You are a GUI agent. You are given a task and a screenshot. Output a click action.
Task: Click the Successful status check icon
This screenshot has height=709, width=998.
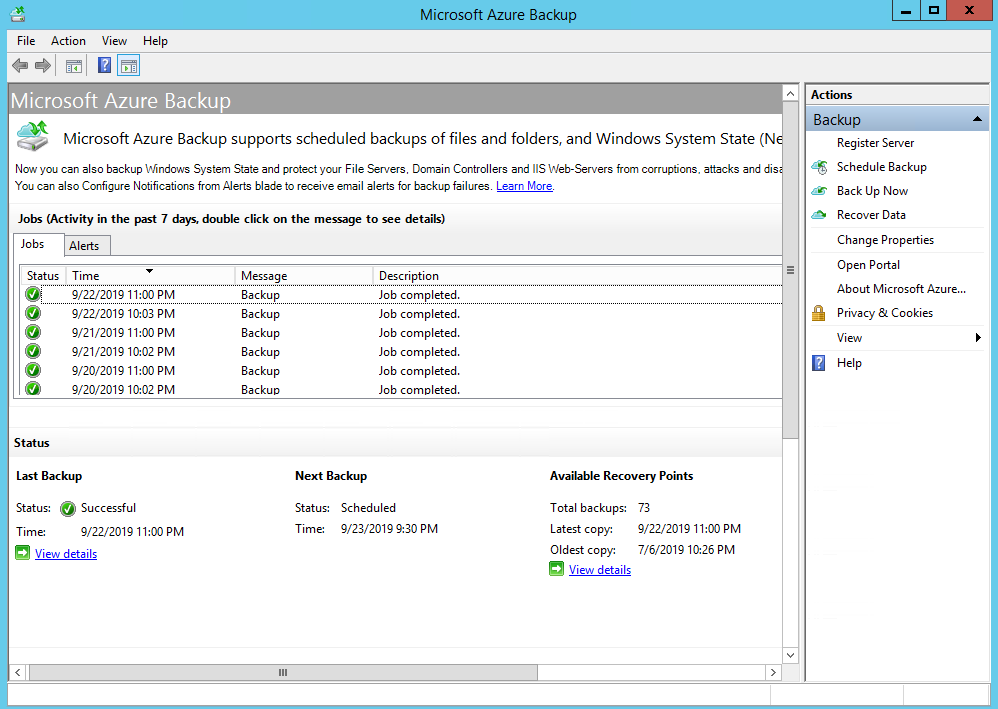pos(67,509)
